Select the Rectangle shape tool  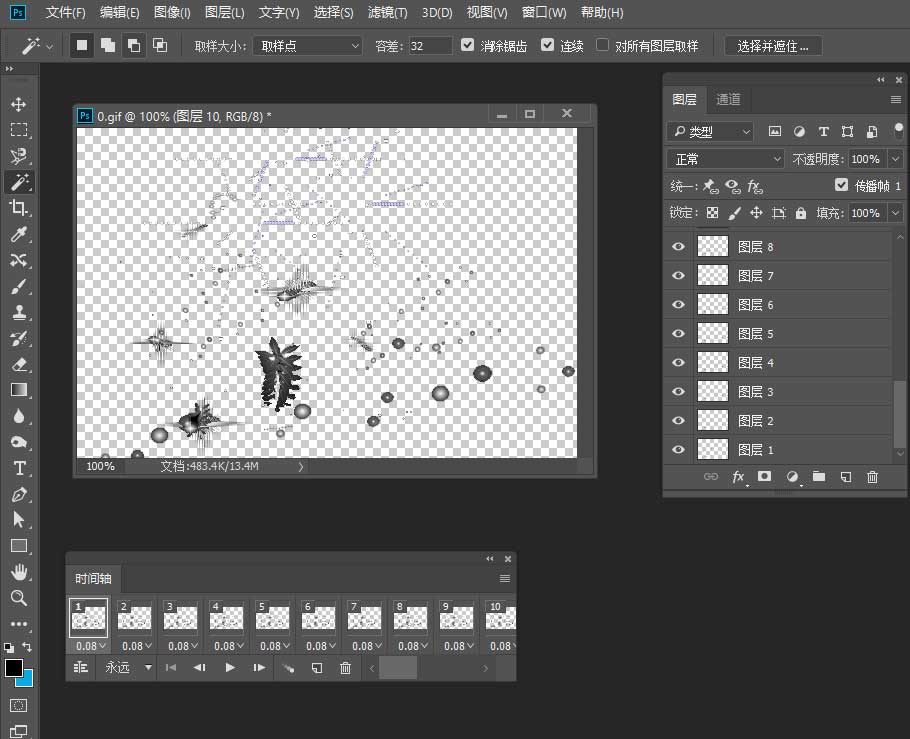click(x=19, y=546)
